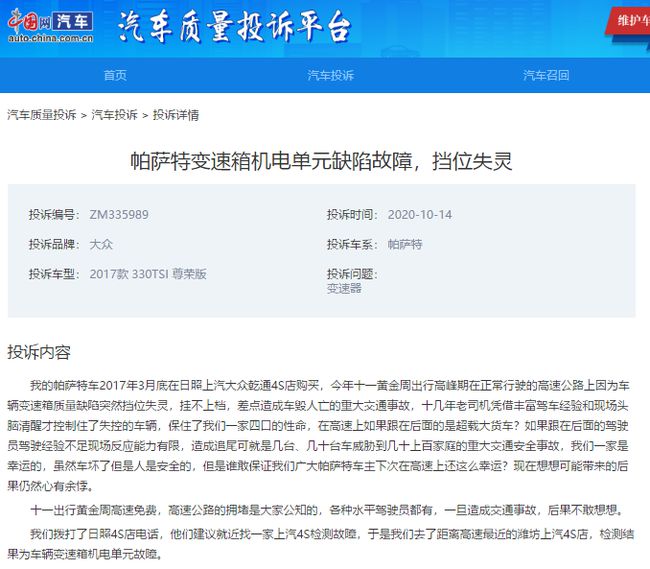Click the 汽车质量投诉平台 header title
The height and width of the screenshot is (569, 650).
(x=234, y=27)
